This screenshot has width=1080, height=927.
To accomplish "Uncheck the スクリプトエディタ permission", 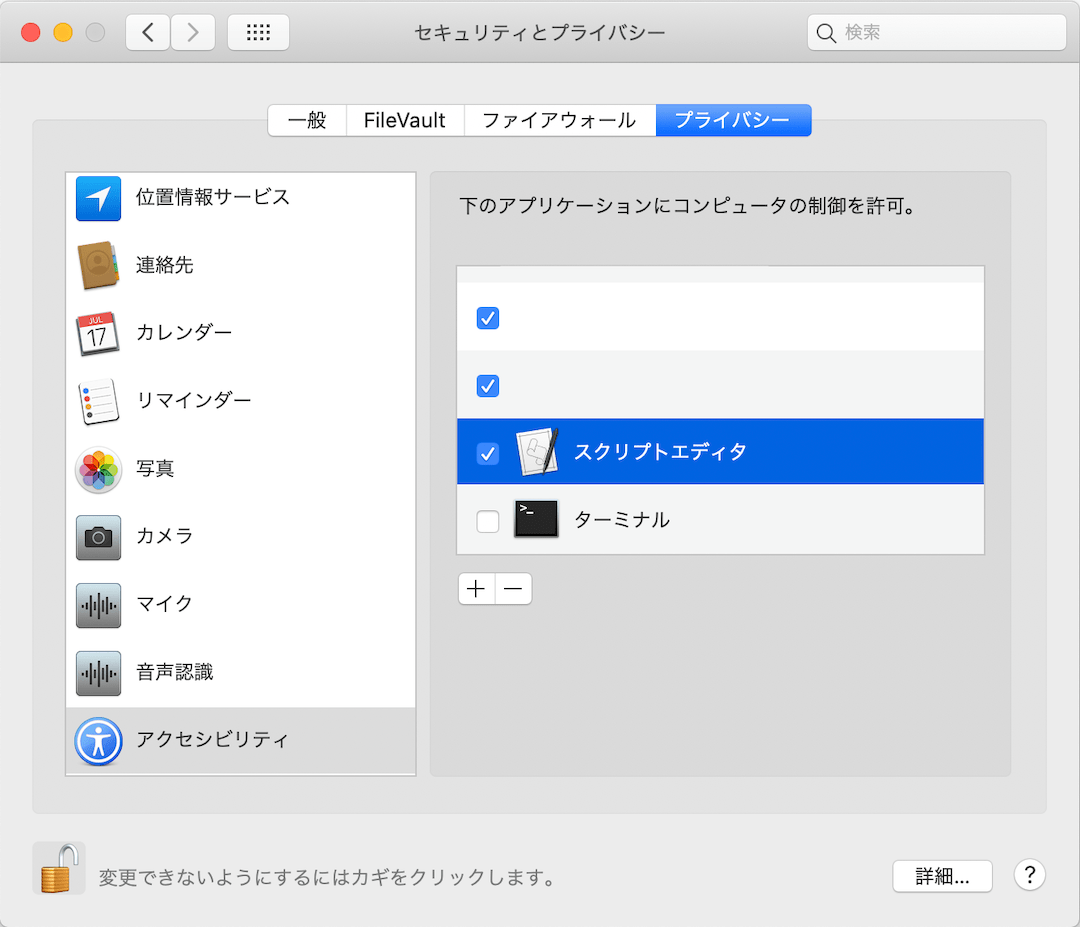I will 487,452.
